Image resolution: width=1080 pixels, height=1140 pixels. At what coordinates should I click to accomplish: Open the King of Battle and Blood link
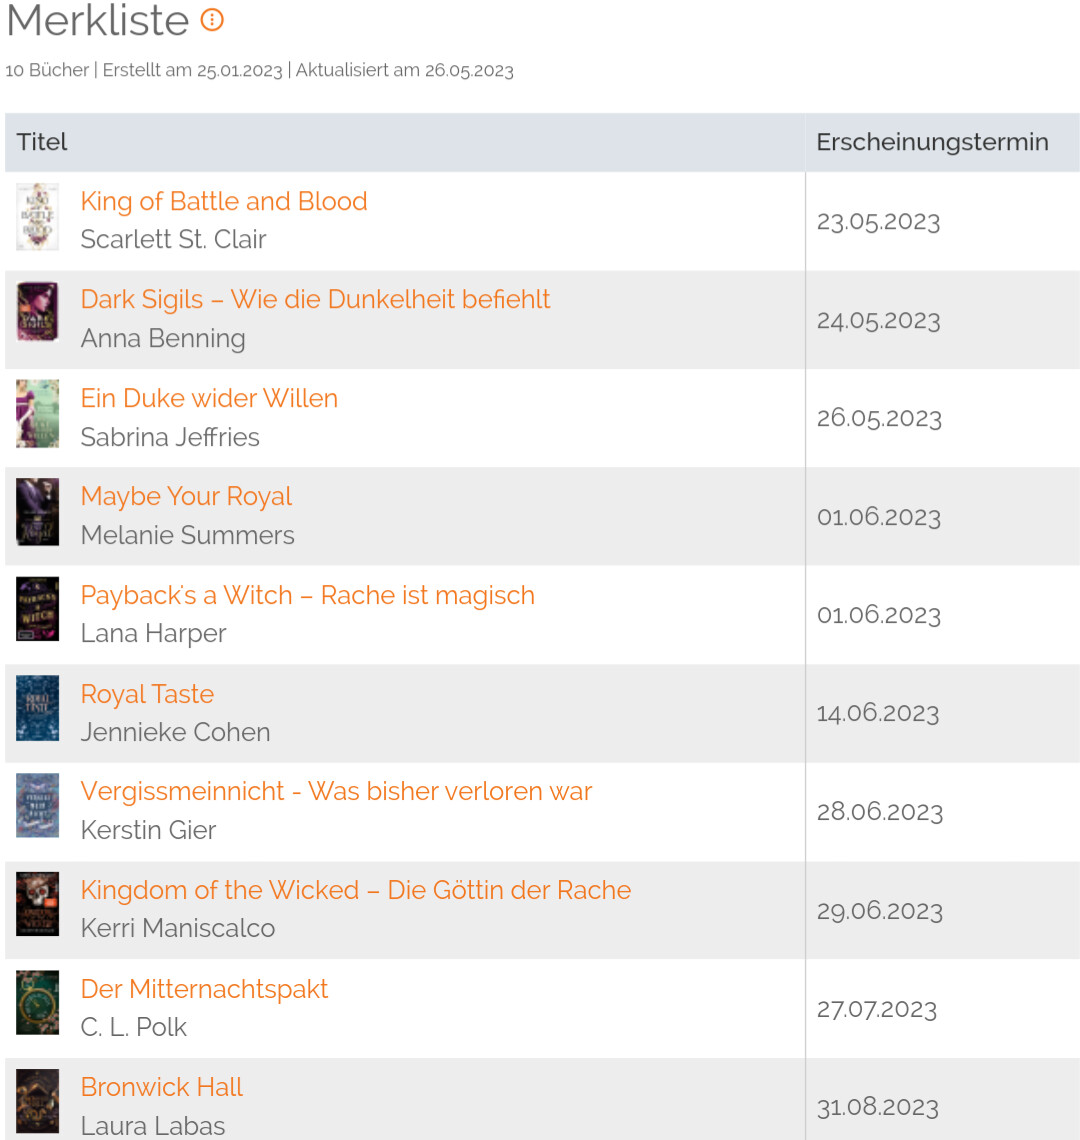(x=224, y=201)
